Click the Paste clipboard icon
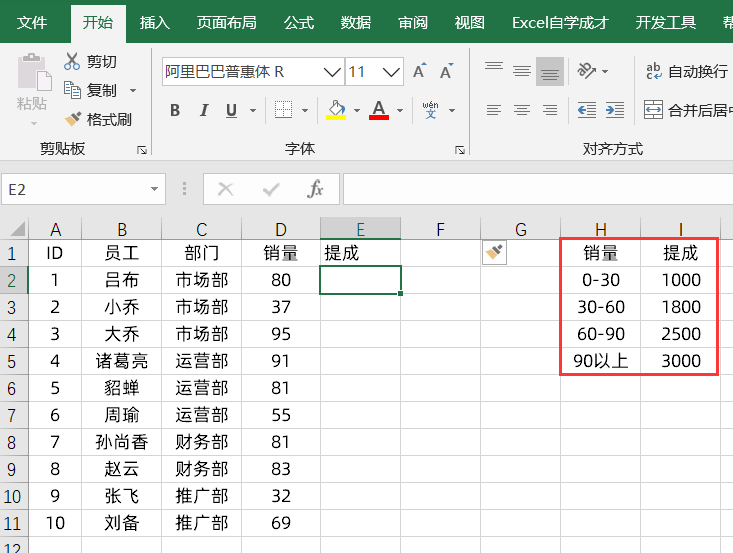The height and width of the screenshot is (553, 733). pyautogui.click(x=34, y=72)
